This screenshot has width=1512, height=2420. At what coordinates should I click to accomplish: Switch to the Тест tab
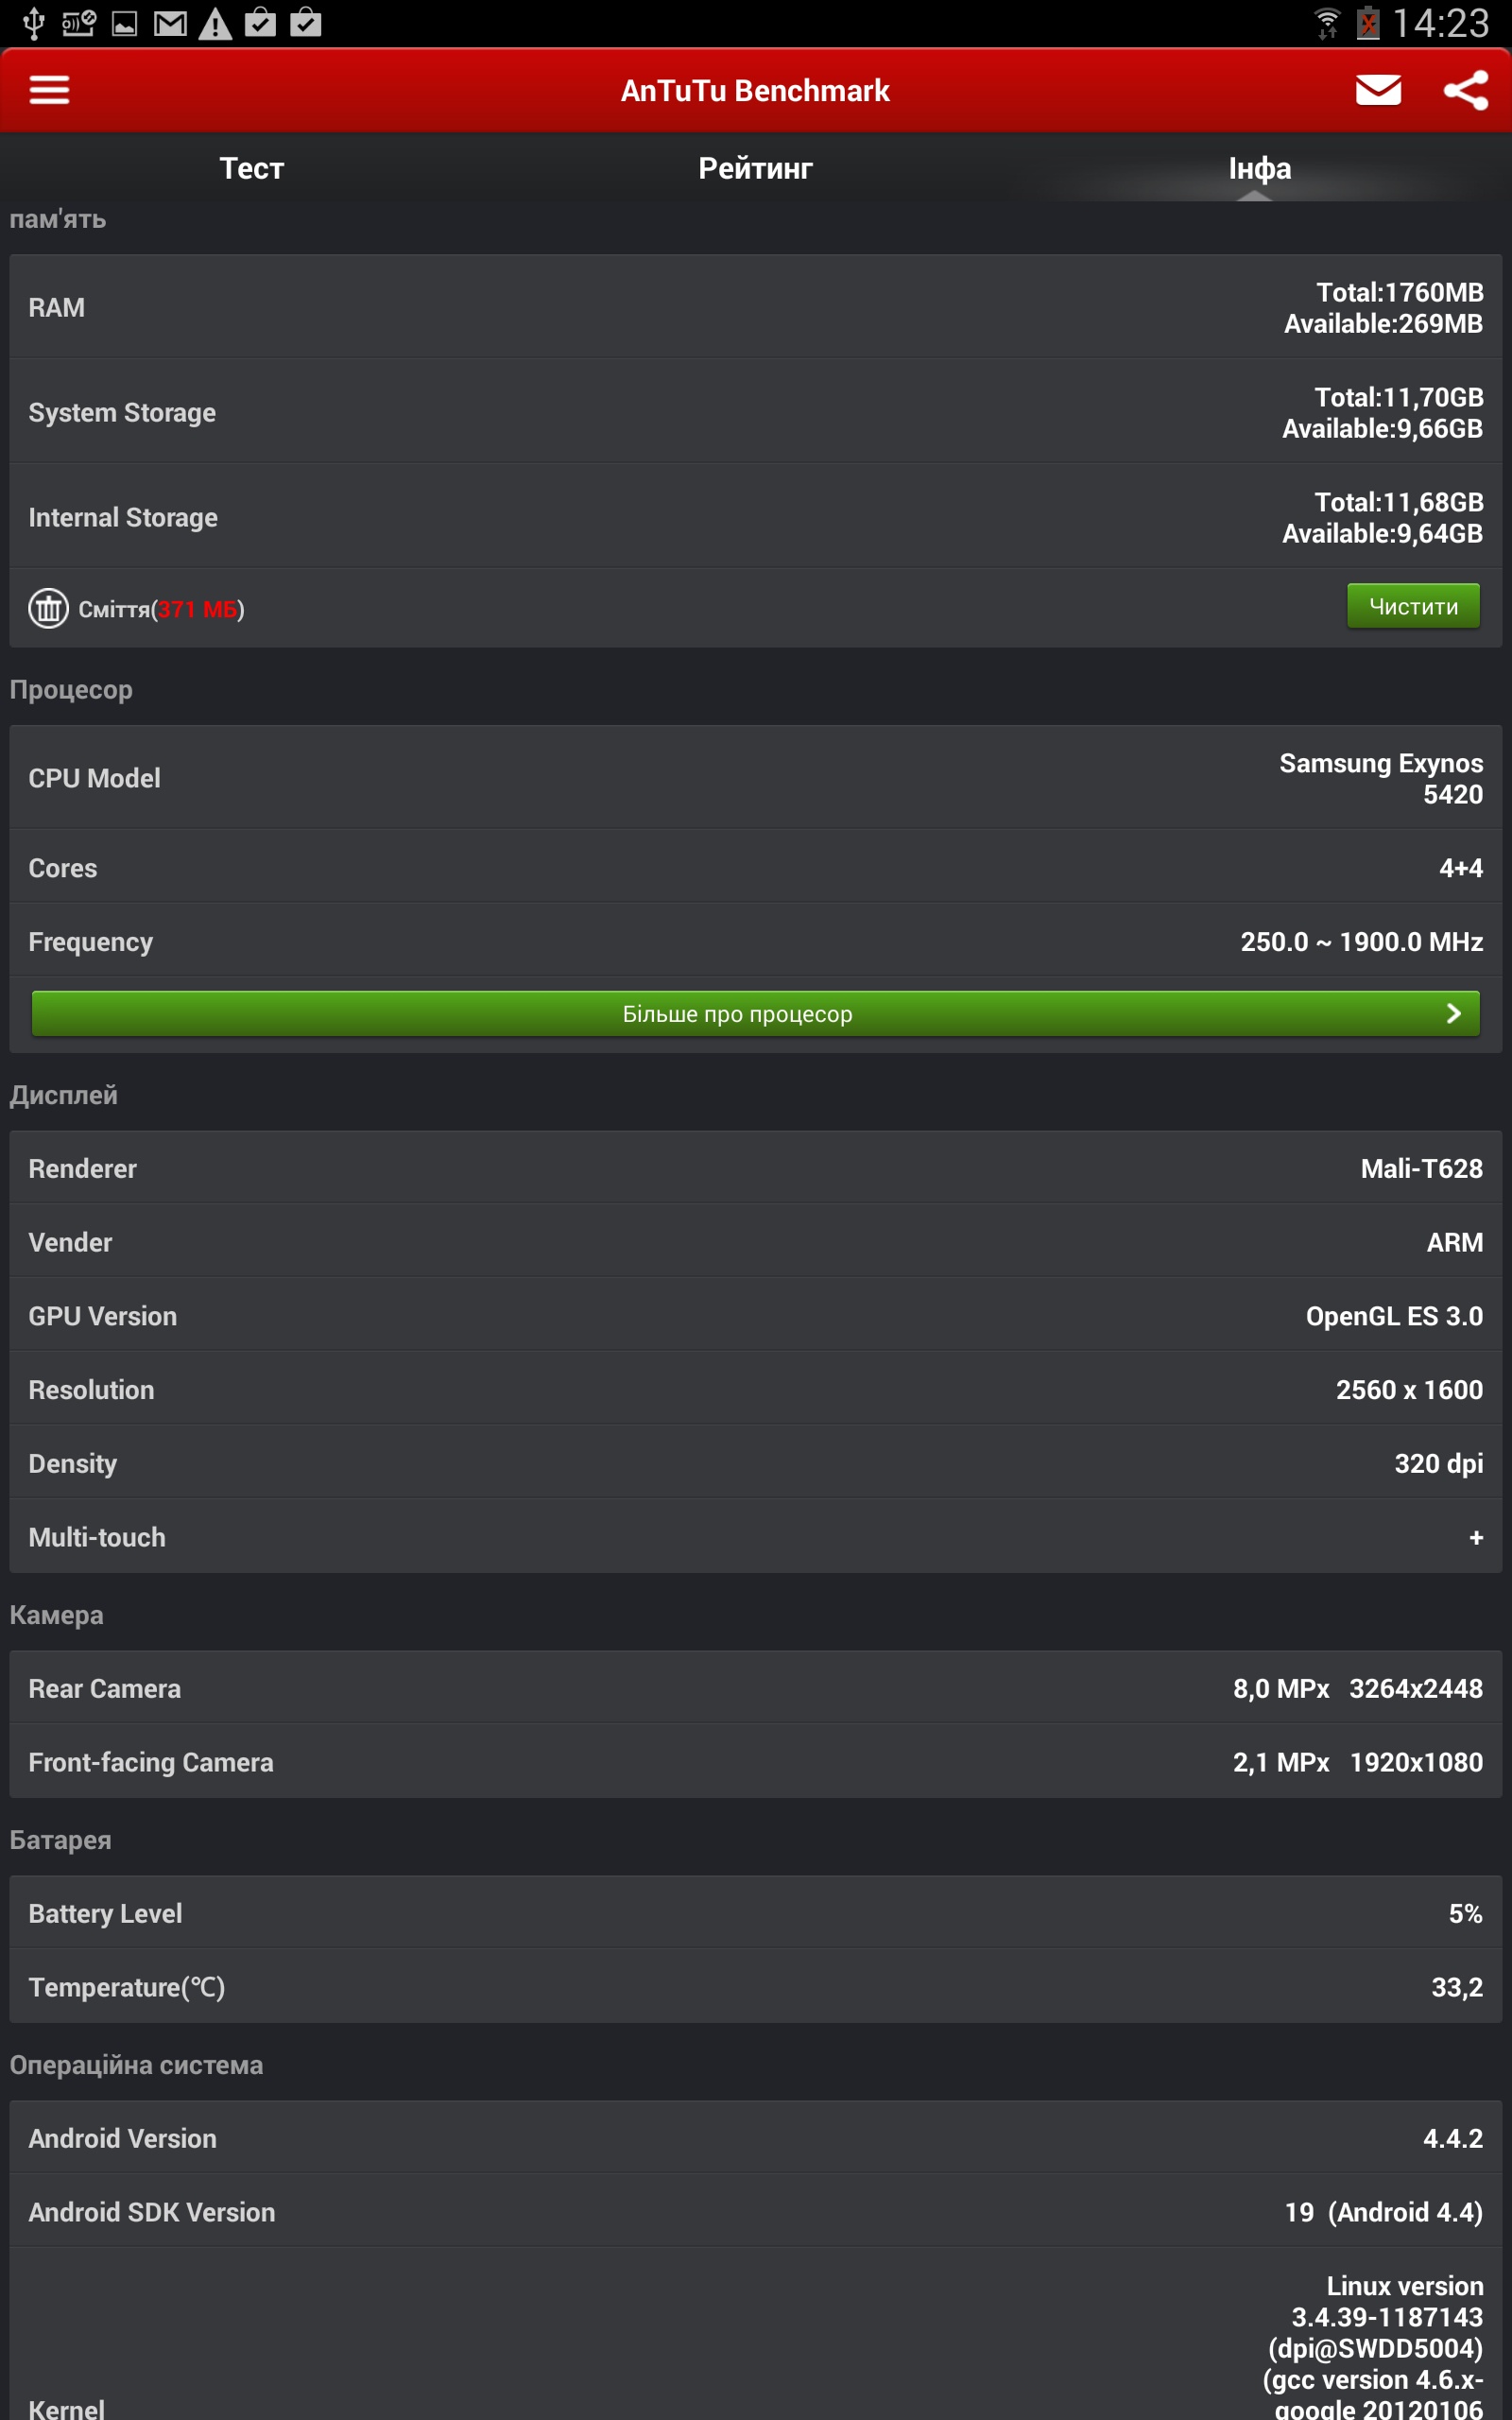pos(252,168)
